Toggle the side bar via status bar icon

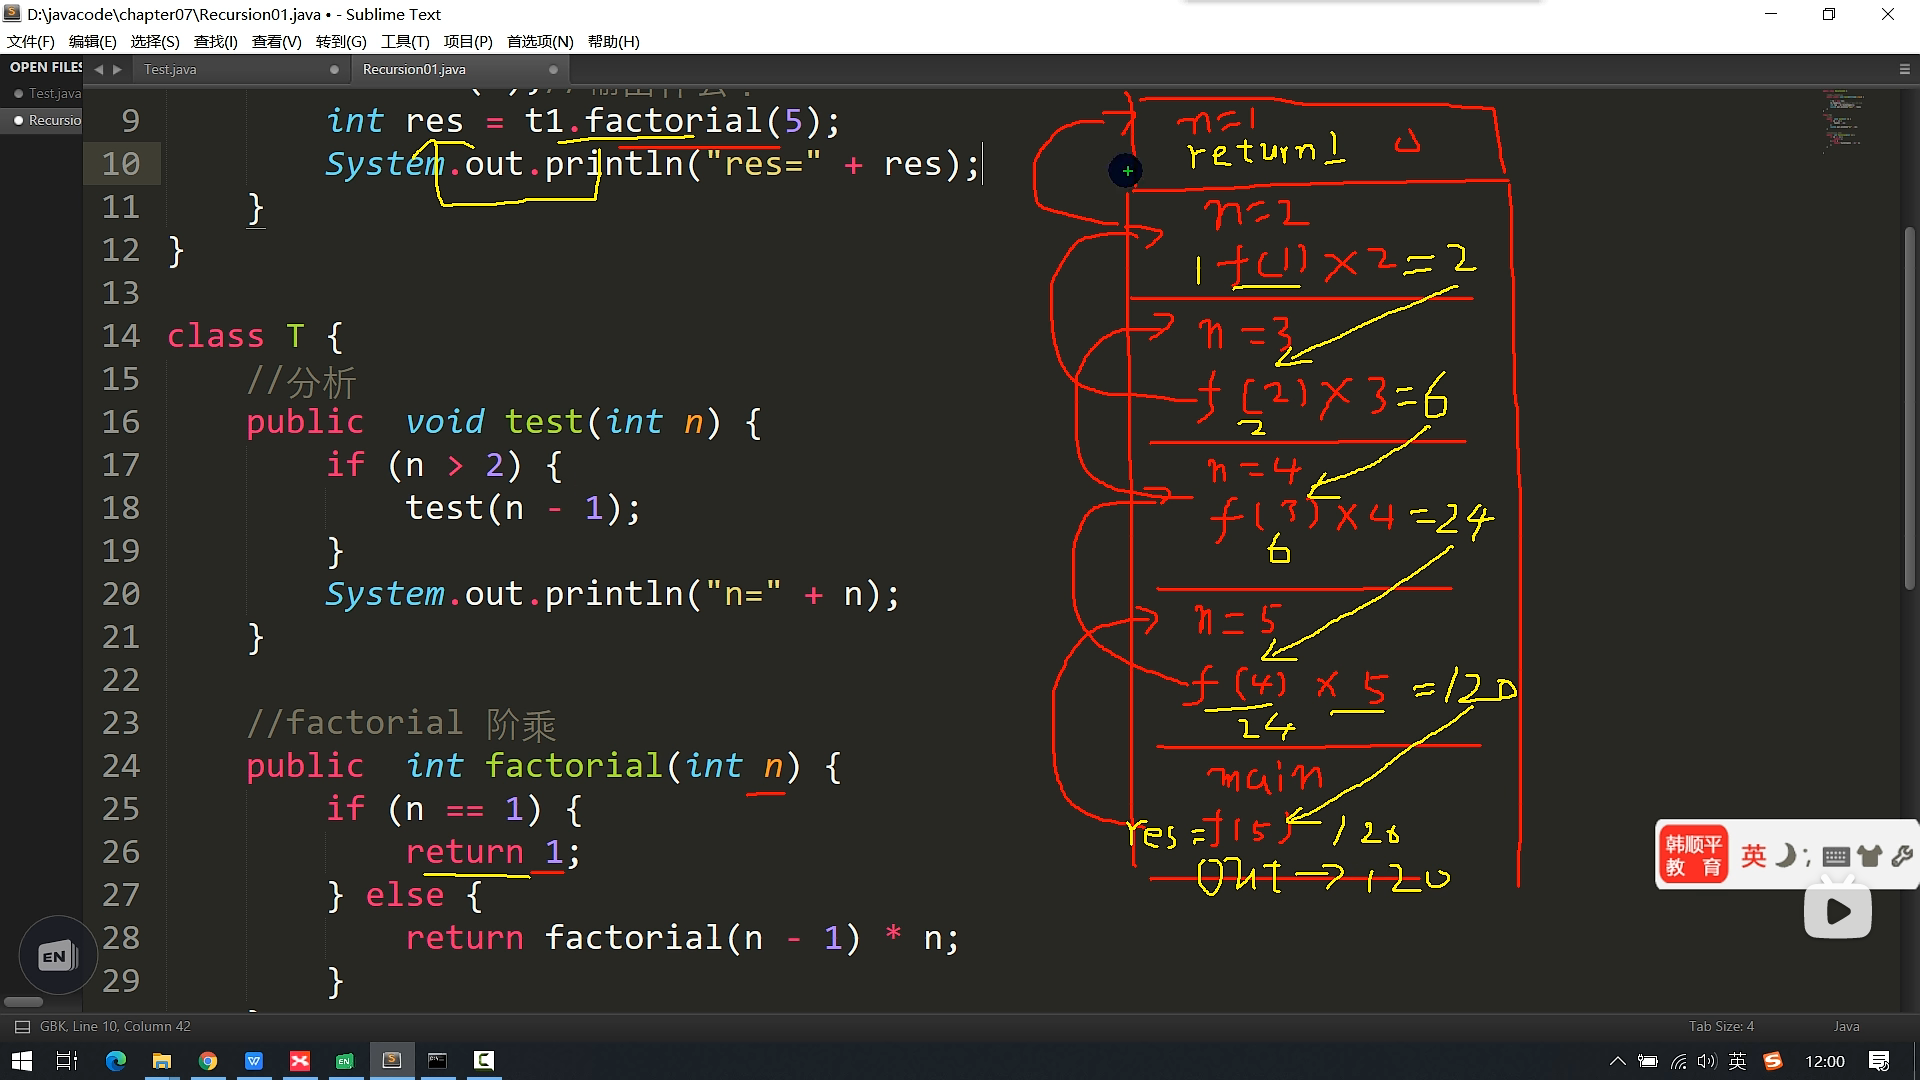[22, 1027]
